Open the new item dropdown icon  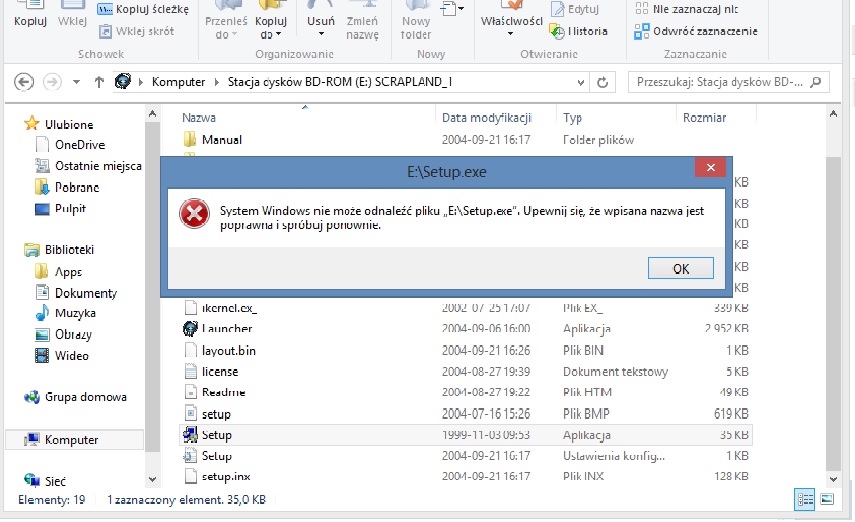[452, 9]
